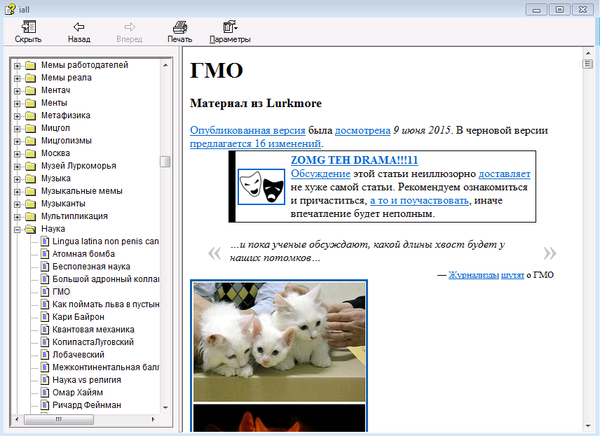Open the Параметры options icon

[x=230, y=27]
